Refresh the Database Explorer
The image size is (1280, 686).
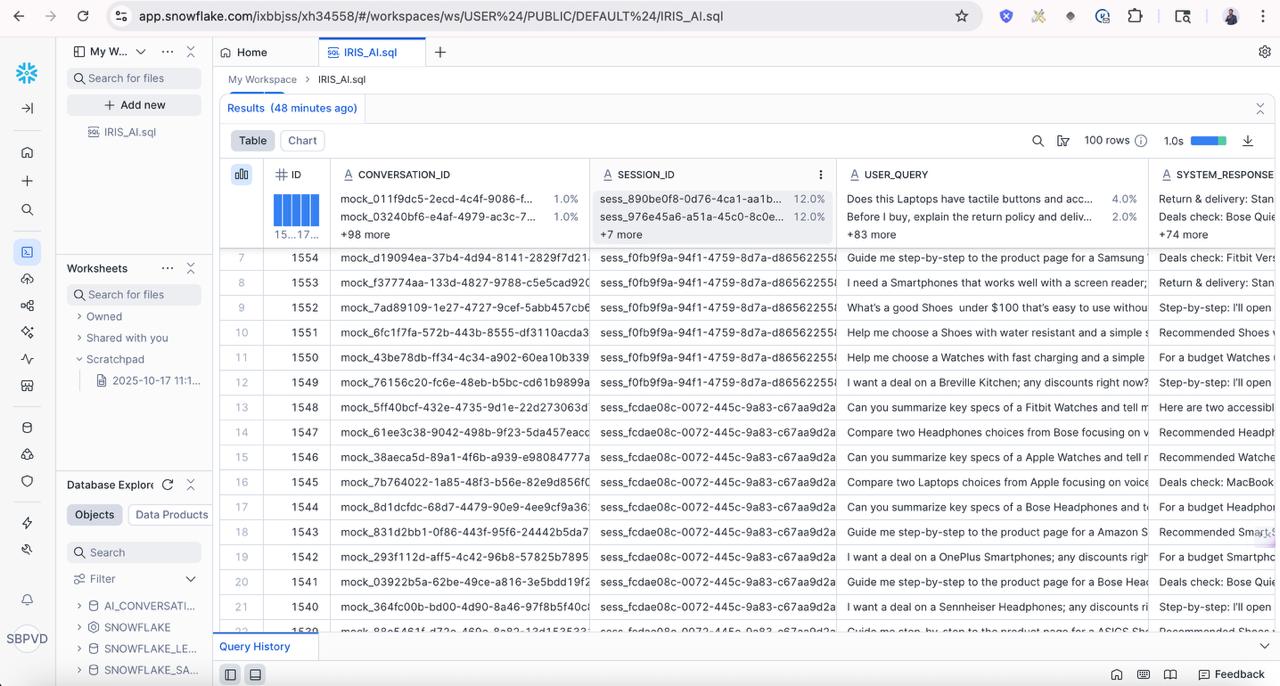click(168, 484)
